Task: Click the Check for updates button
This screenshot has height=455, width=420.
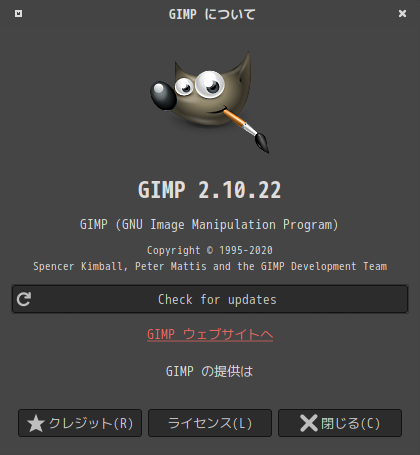Action: click(210, 299)
